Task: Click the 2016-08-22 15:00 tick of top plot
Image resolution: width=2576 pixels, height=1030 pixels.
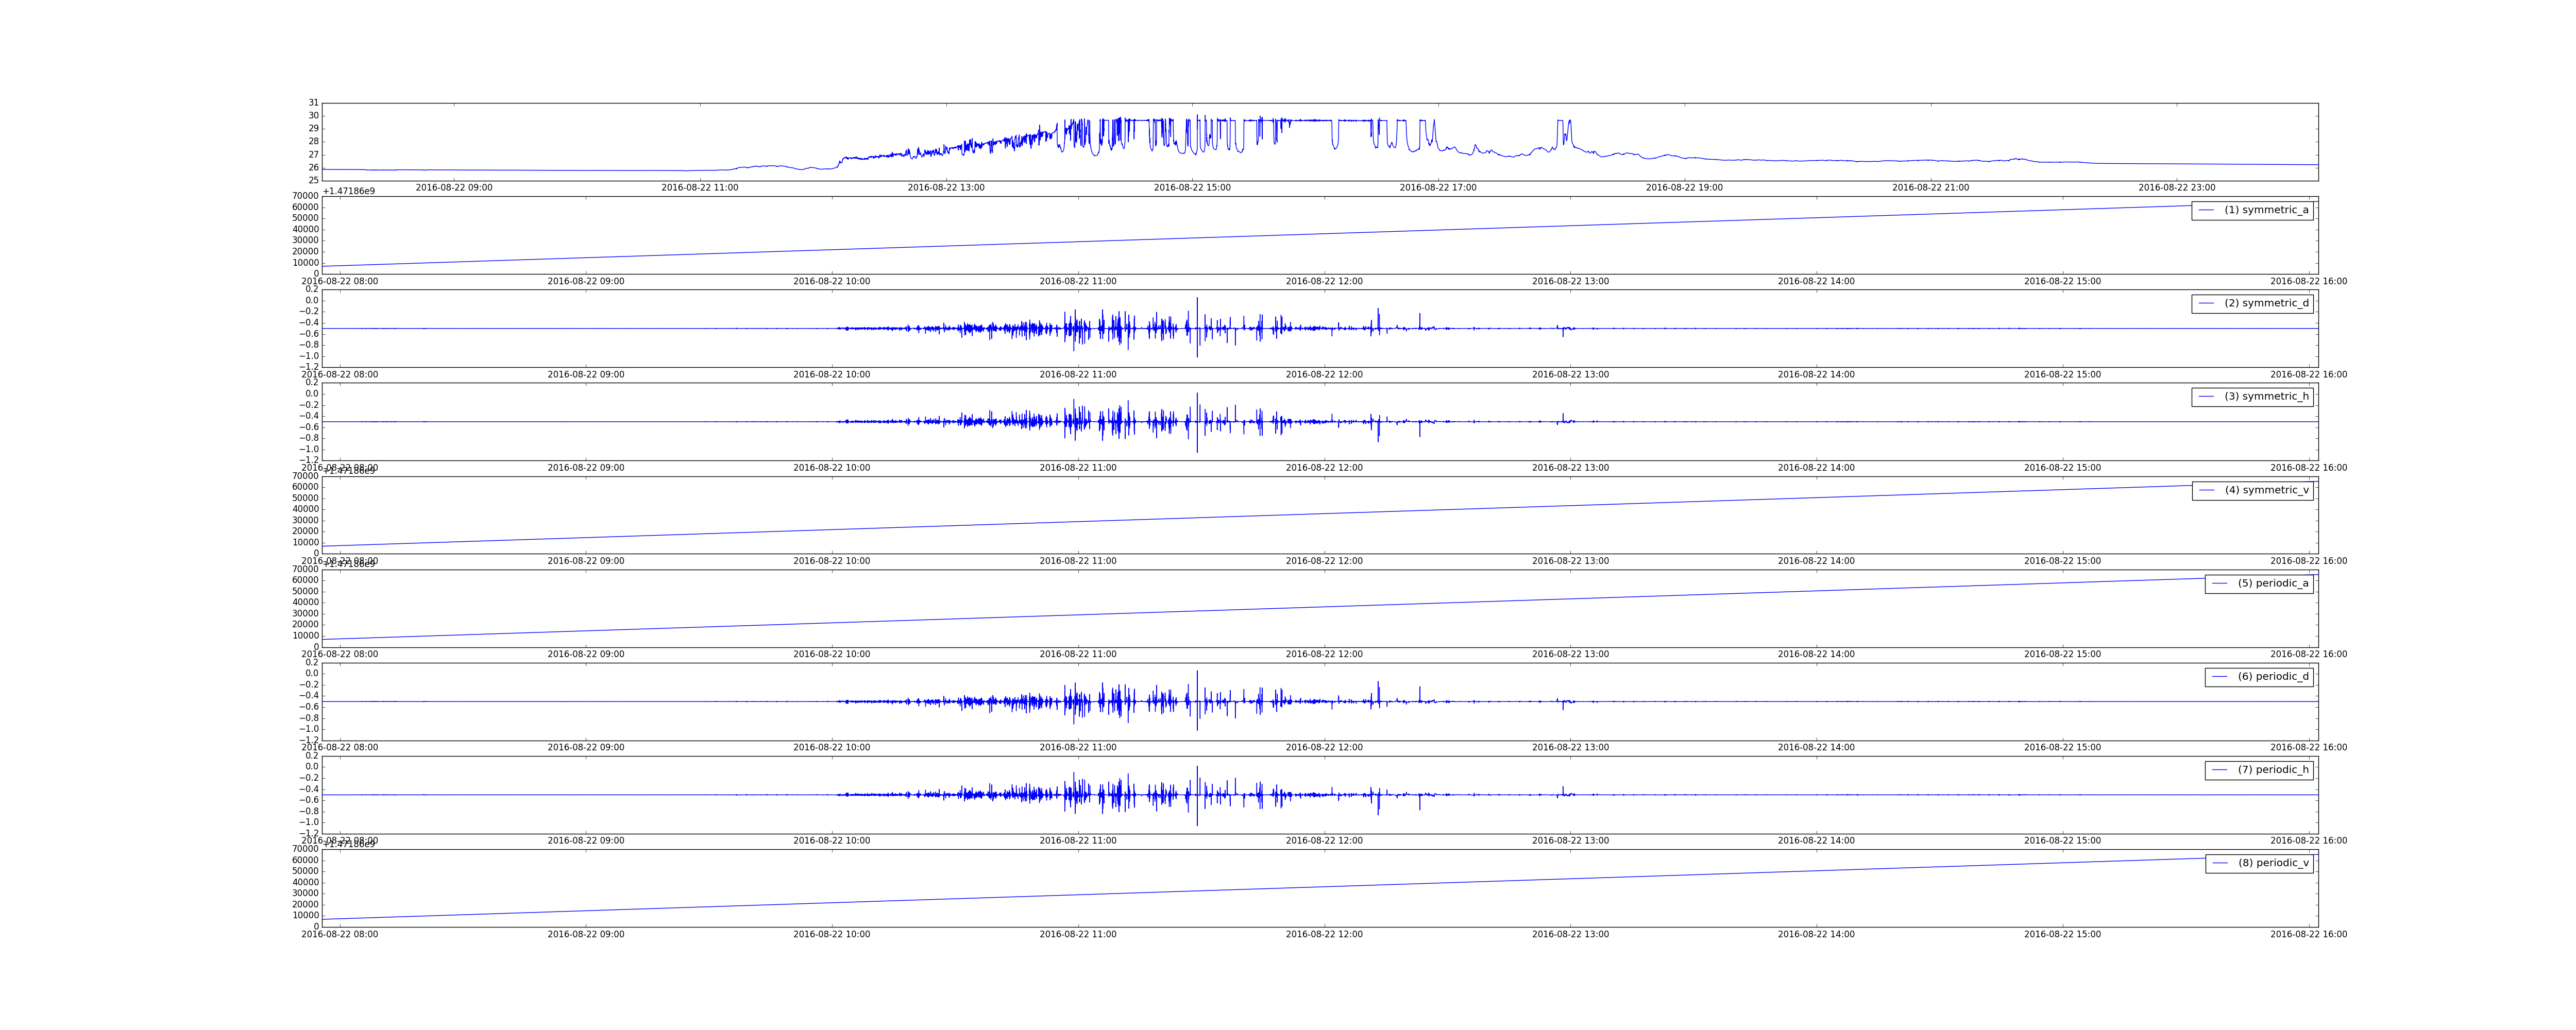Action: pos(1192,188)
